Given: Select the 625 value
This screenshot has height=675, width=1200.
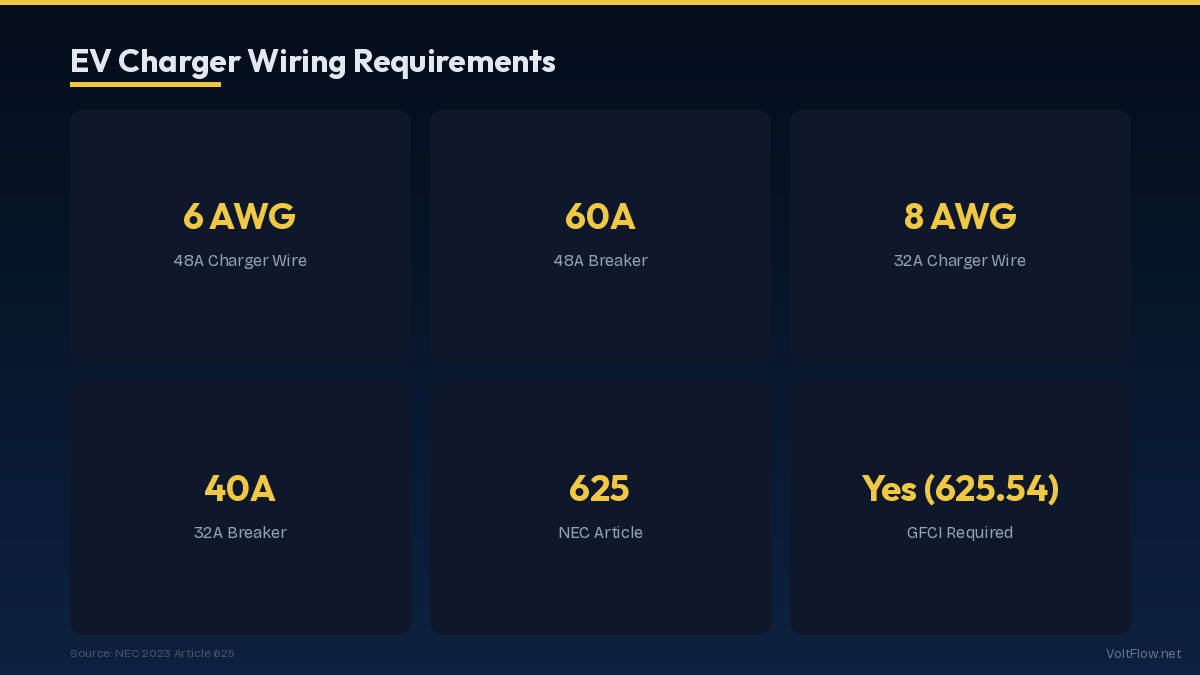Looking at the screenshot, I should click(x=600, y=488).
